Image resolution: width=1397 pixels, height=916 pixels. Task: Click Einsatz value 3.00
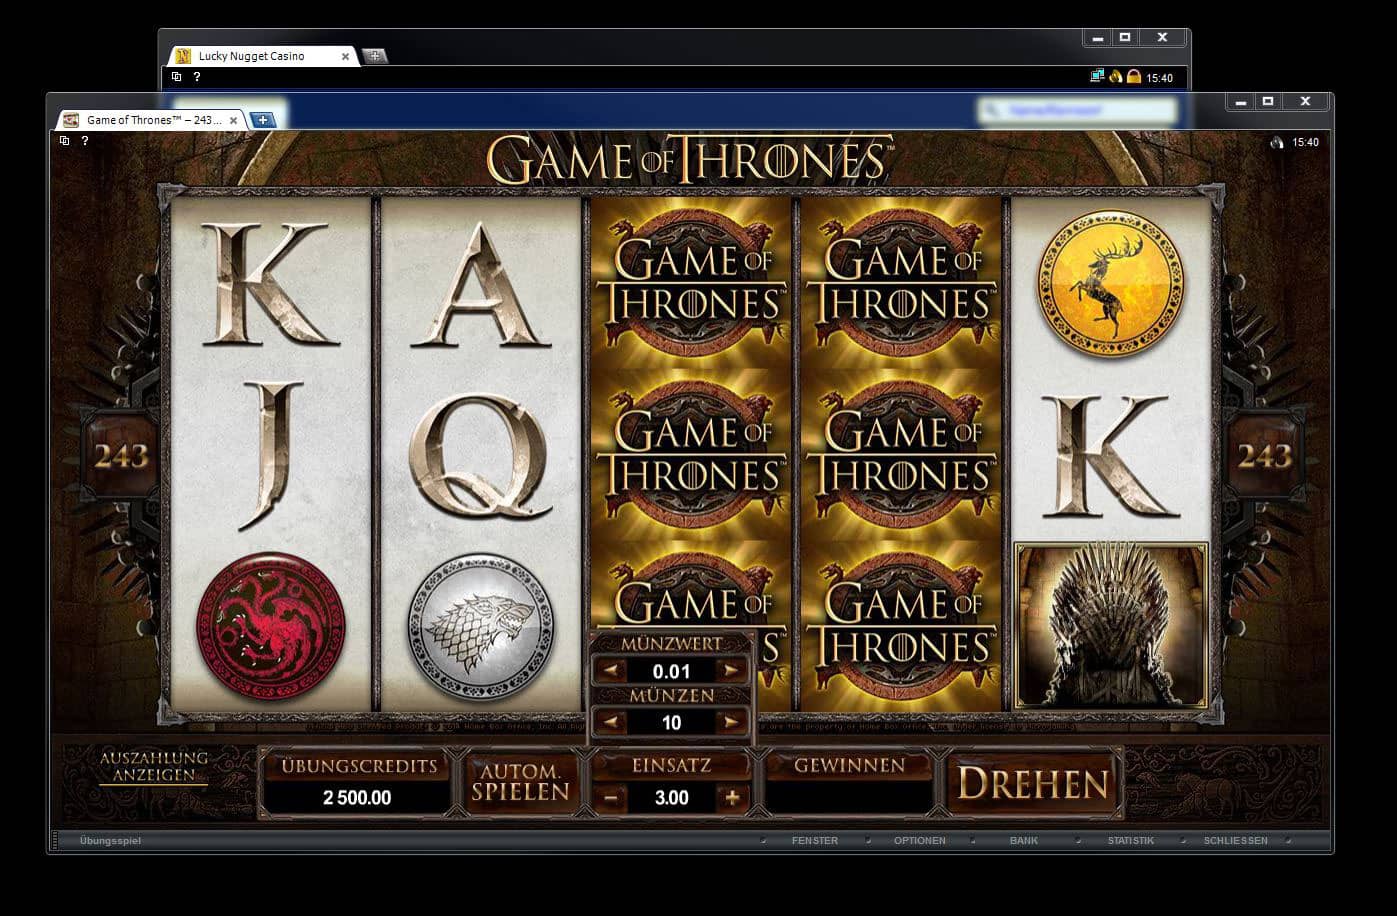[x=671, y=797]
